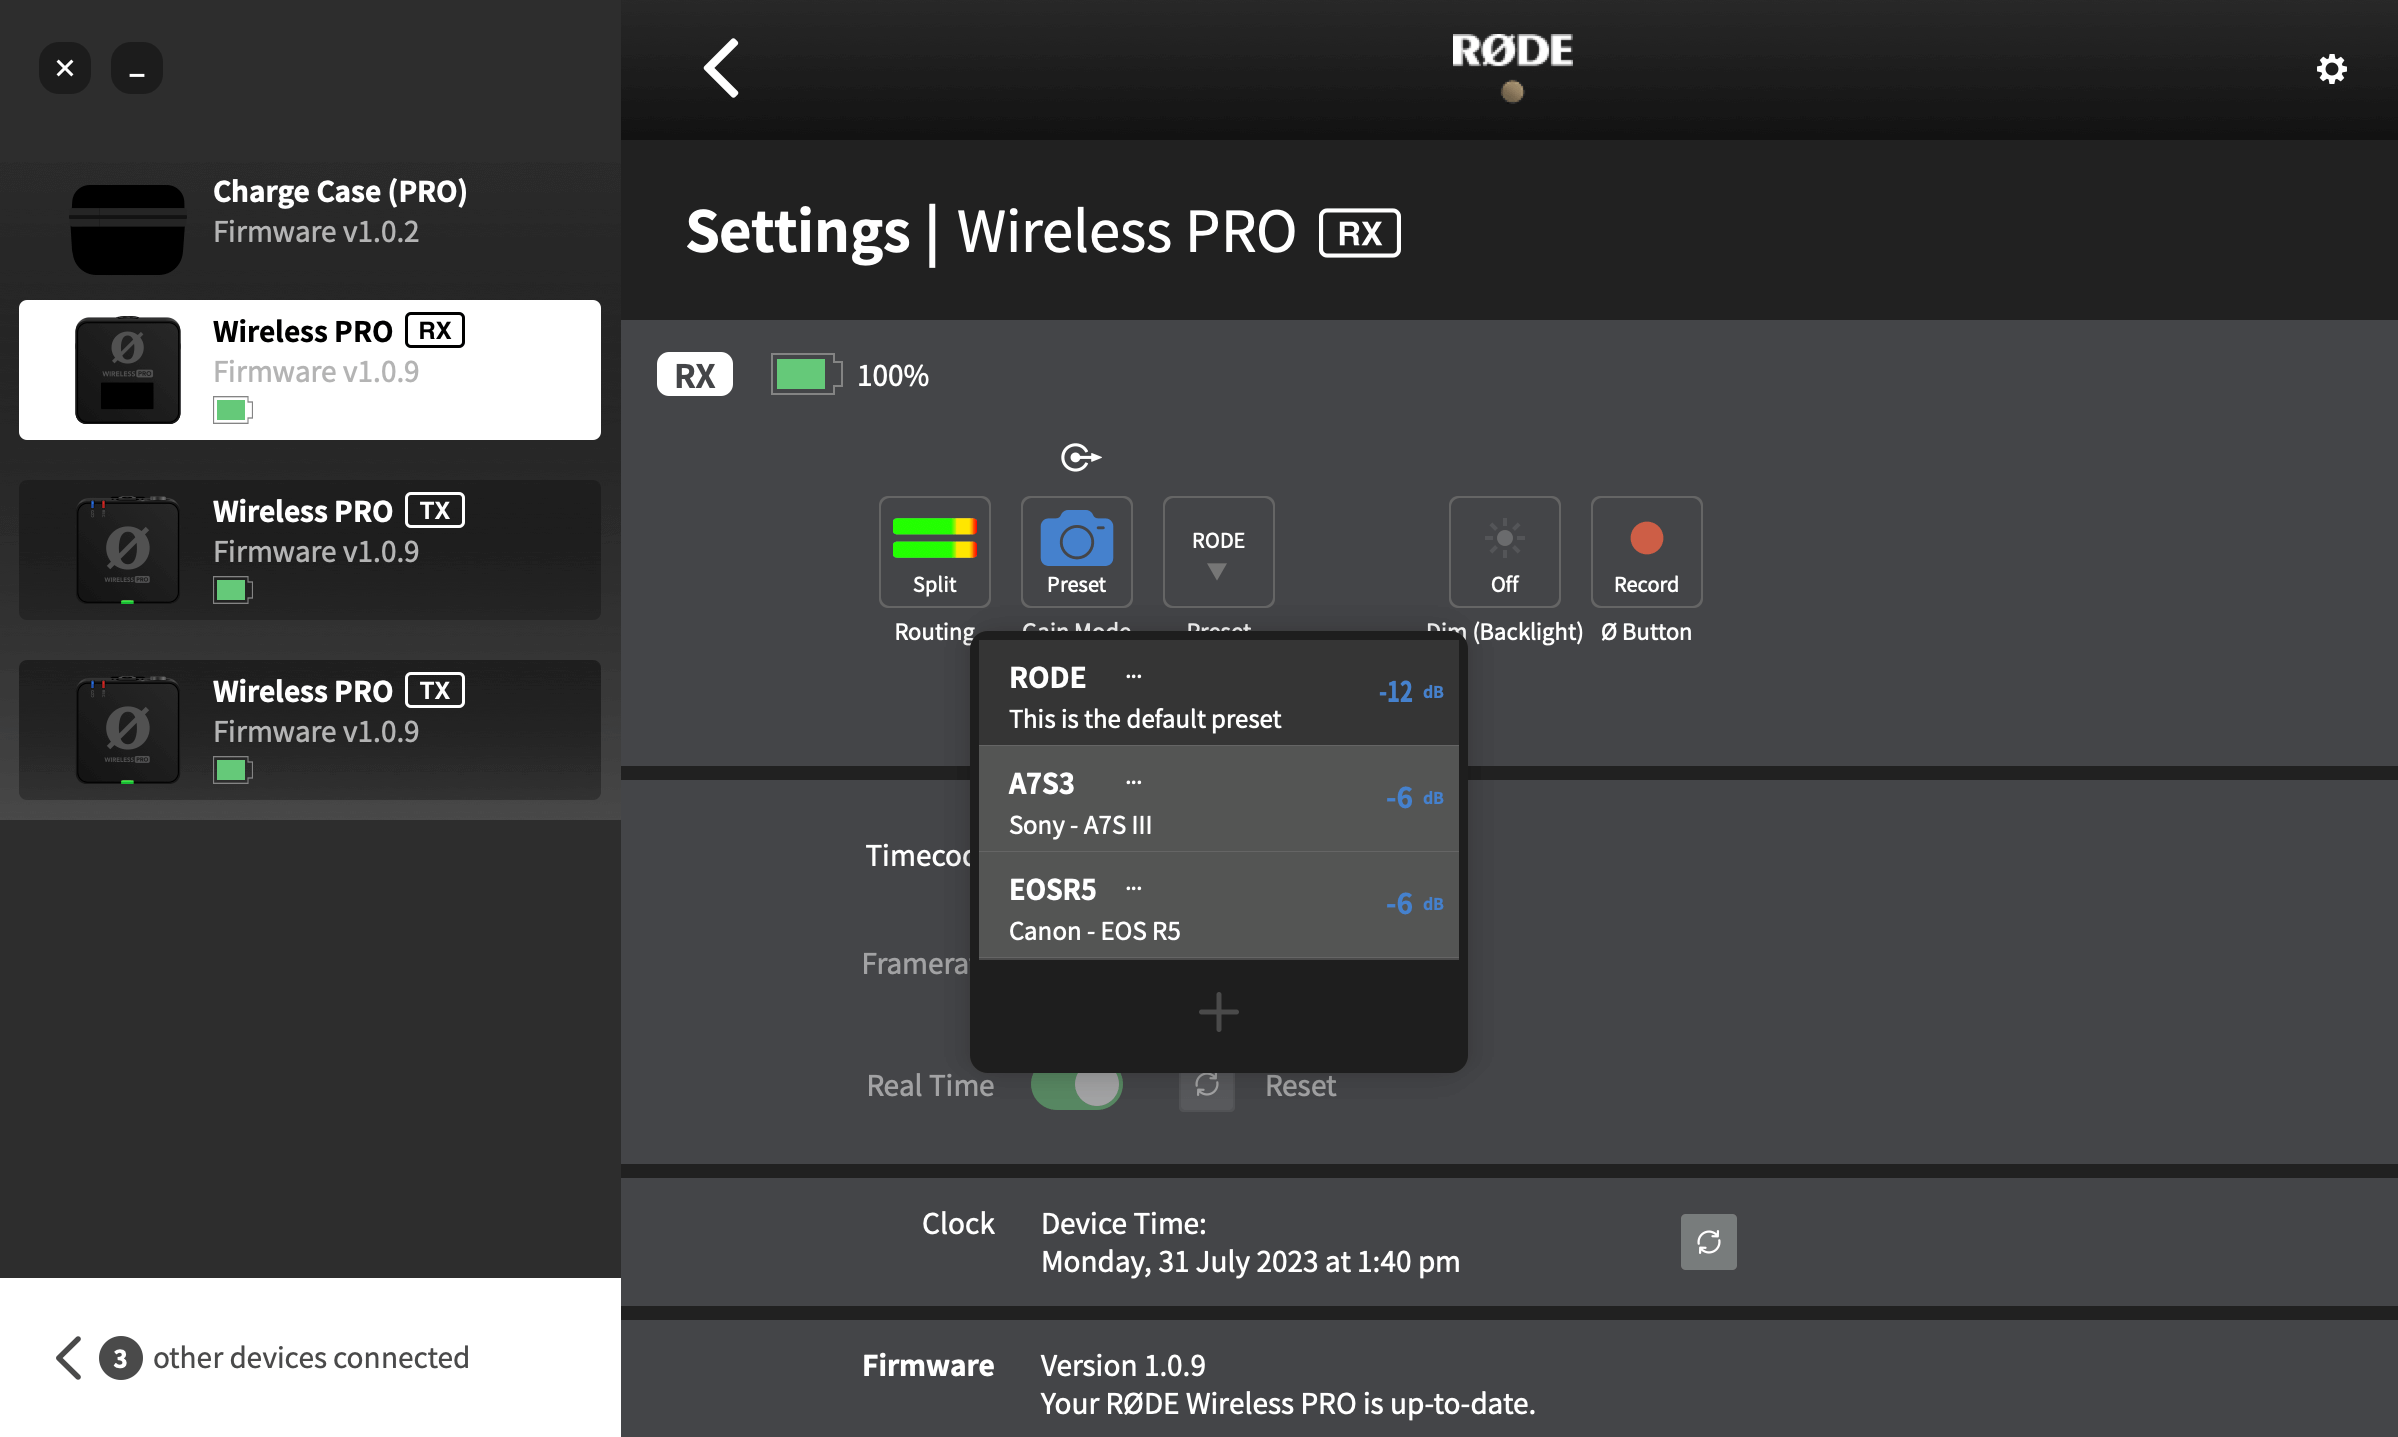Click the Reset refresh icon next to Real Time
This screenshot has height=1437, width=2398.
tap(1207, 1086)
